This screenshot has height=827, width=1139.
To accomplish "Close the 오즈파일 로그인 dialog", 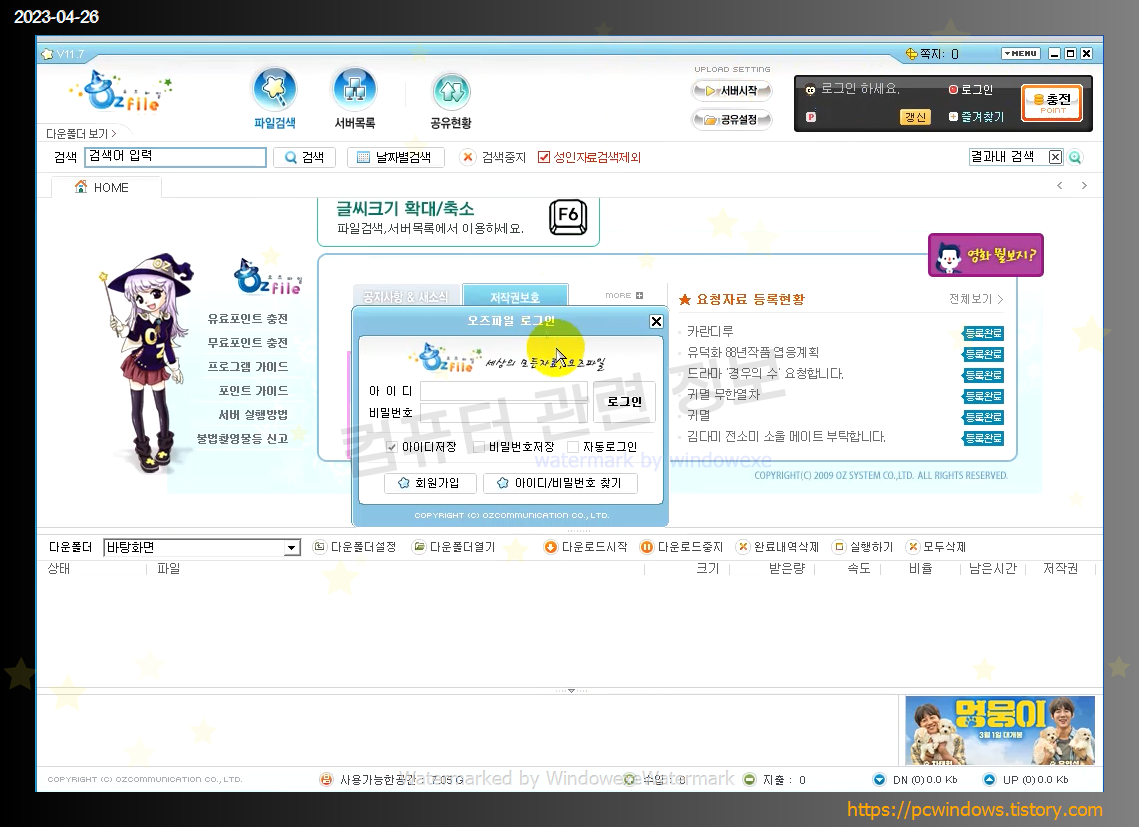I will click(x=656, y=321).
